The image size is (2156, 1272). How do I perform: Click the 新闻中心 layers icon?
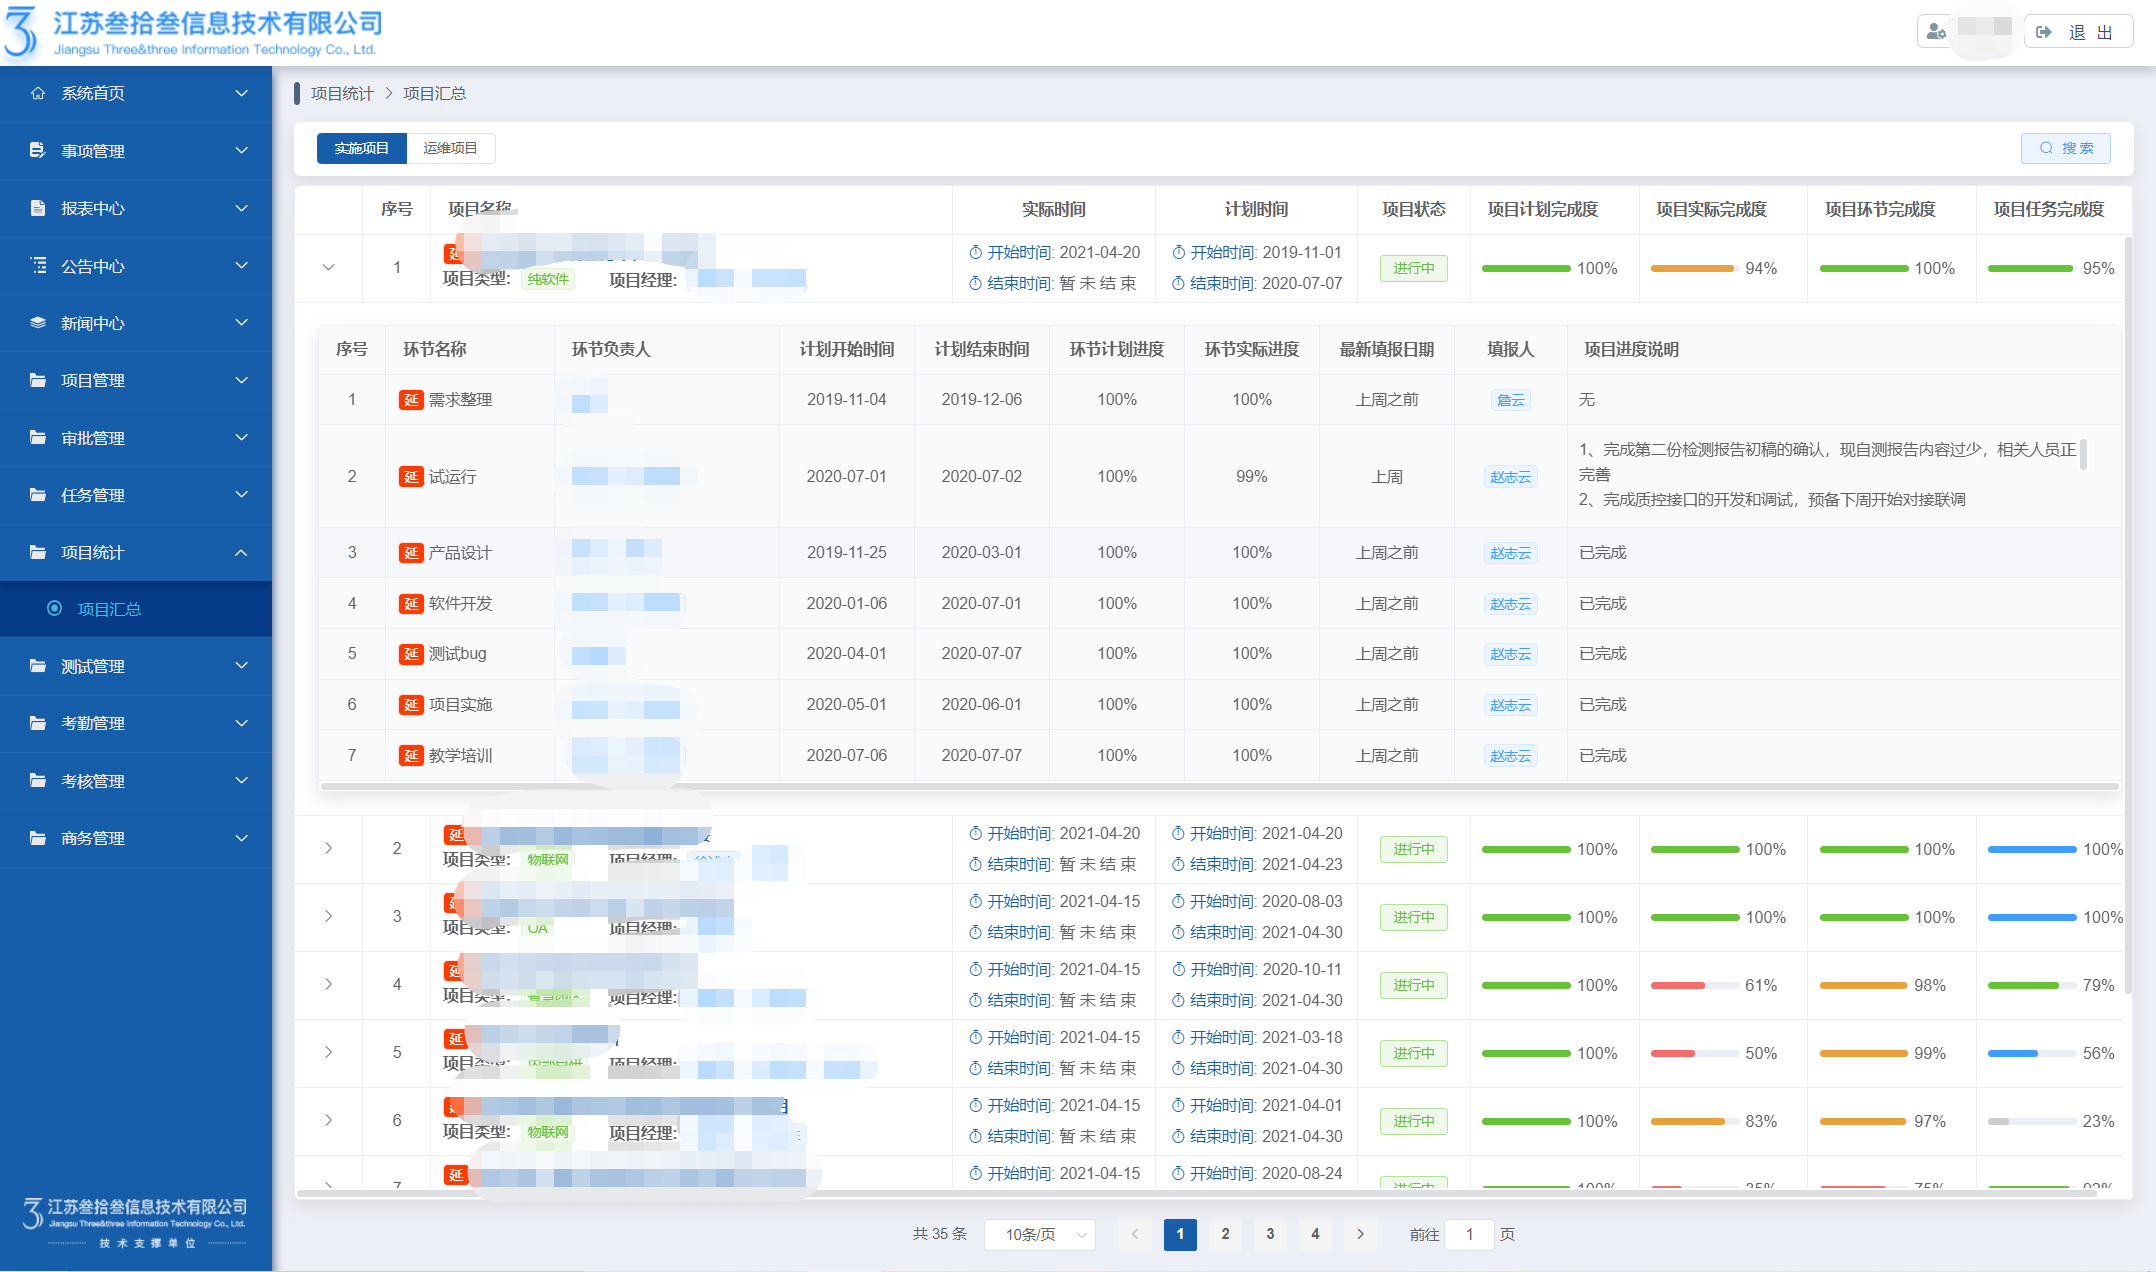pos(38,323)
